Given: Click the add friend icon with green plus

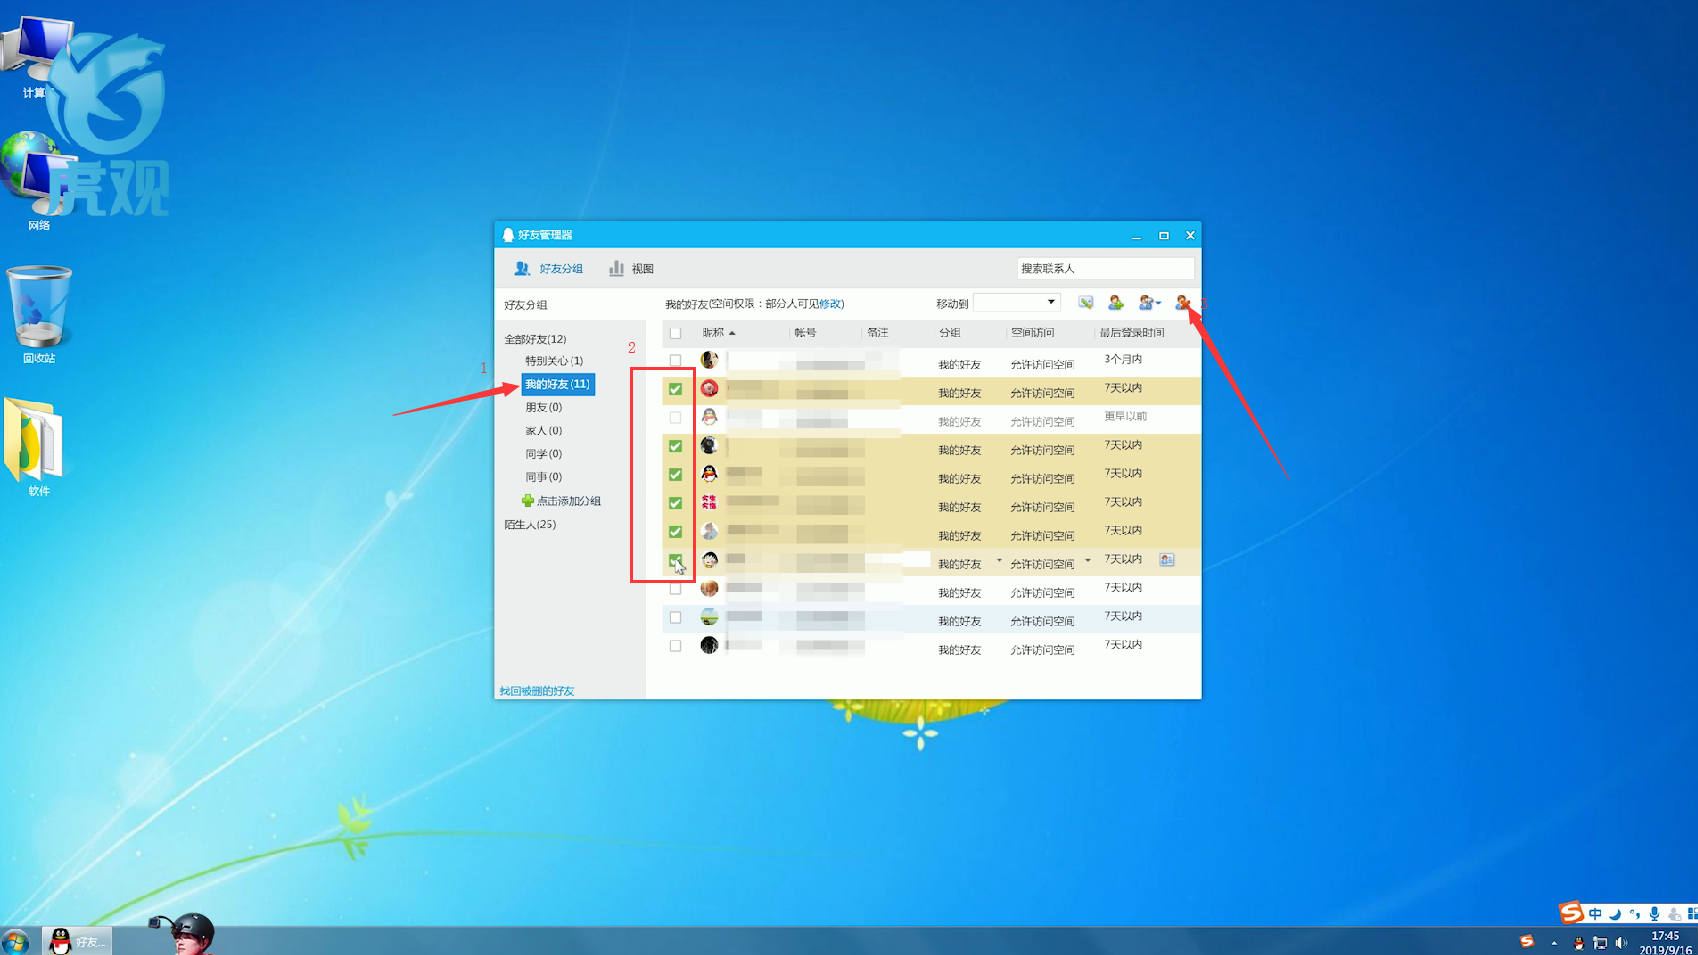Looking at the screenshot, I should pyautogui.click(x=1116, y=303).
